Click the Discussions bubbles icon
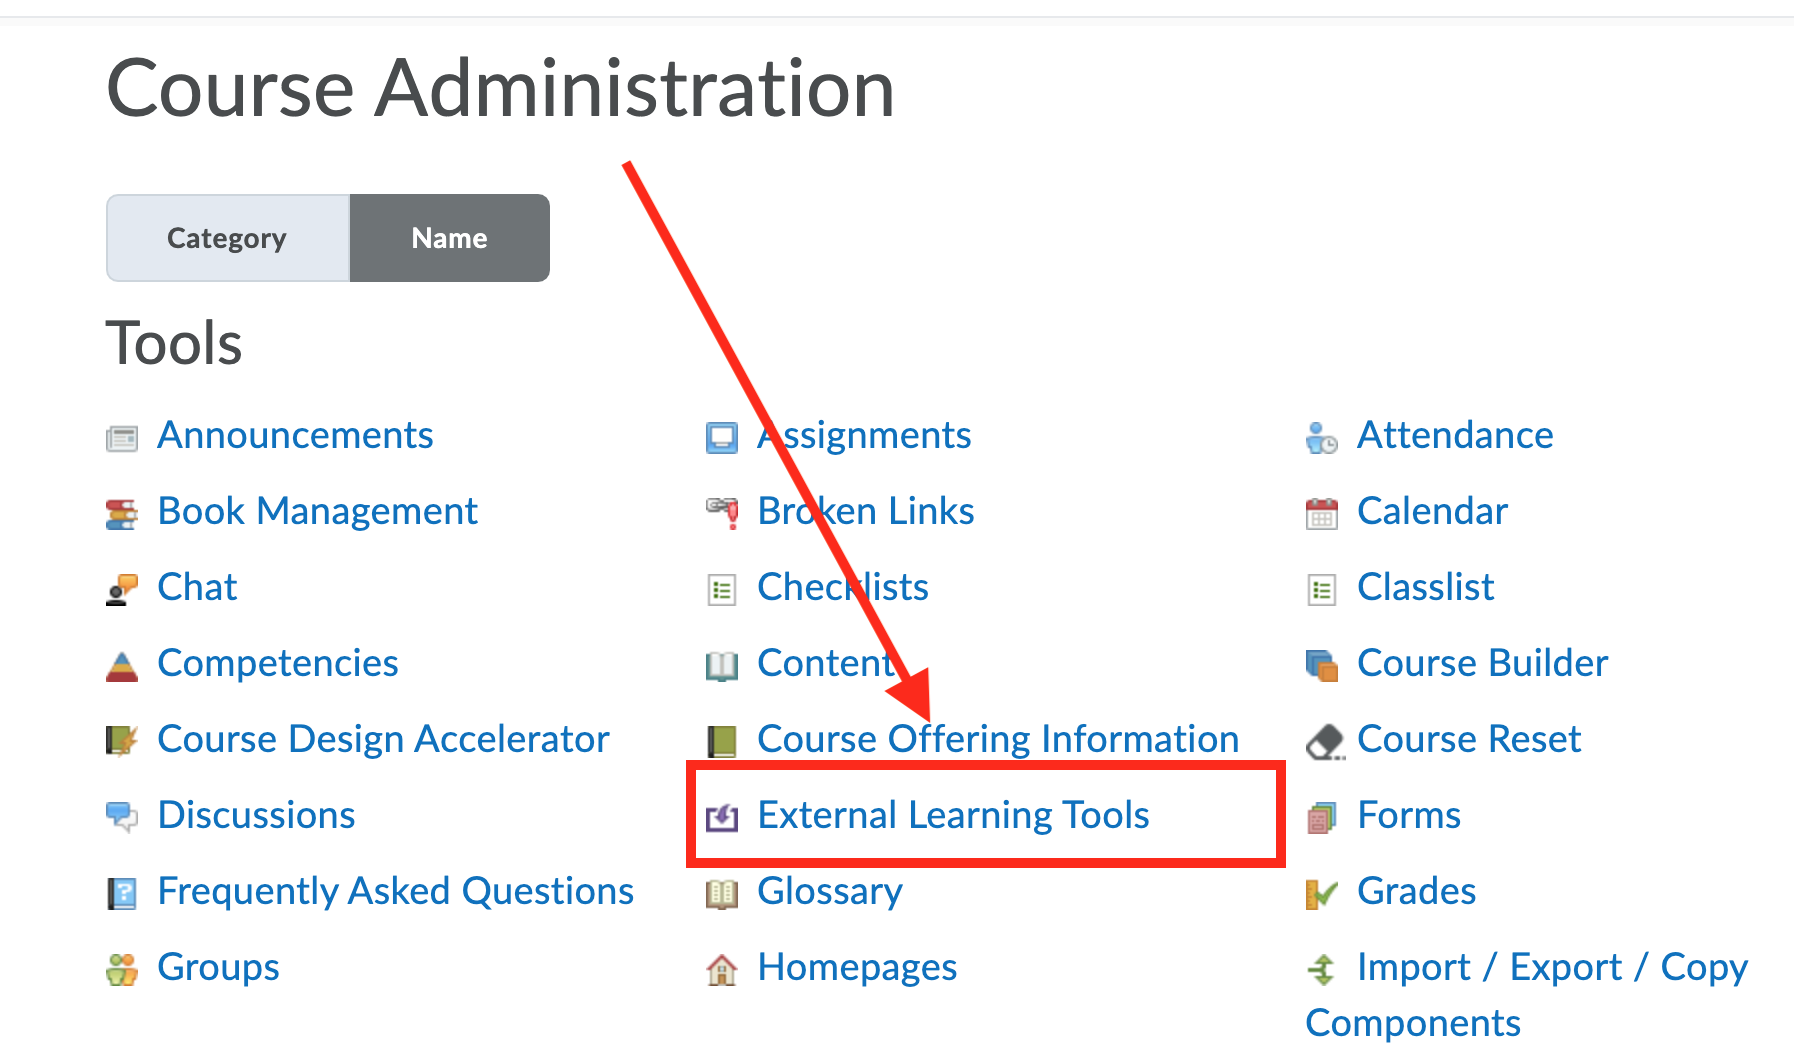The height and width of the screenshot is (1054, 1794). [122, 817]
